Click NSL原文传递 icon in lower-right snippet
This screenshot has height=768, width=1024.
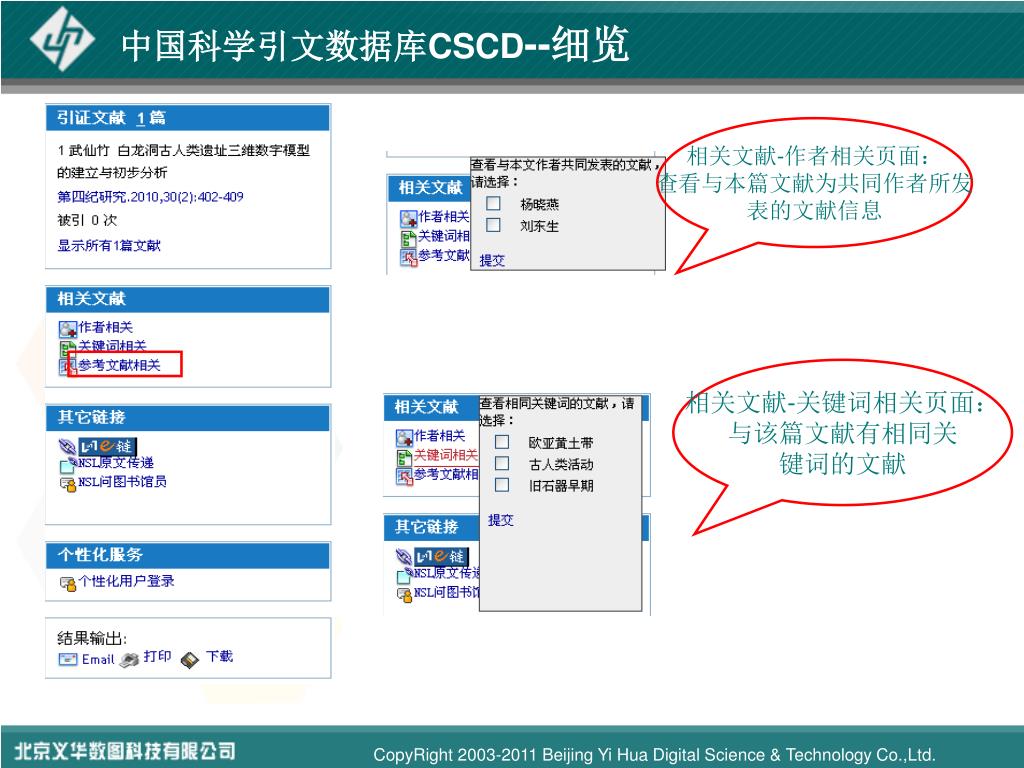(404, 575)
